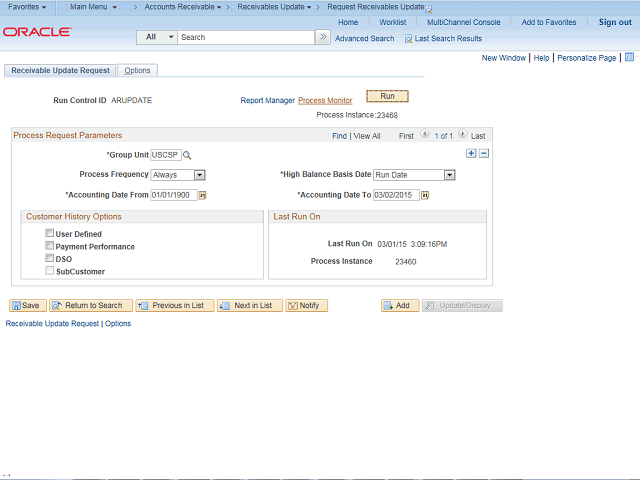Click Personalize Page link

(587, 58)
